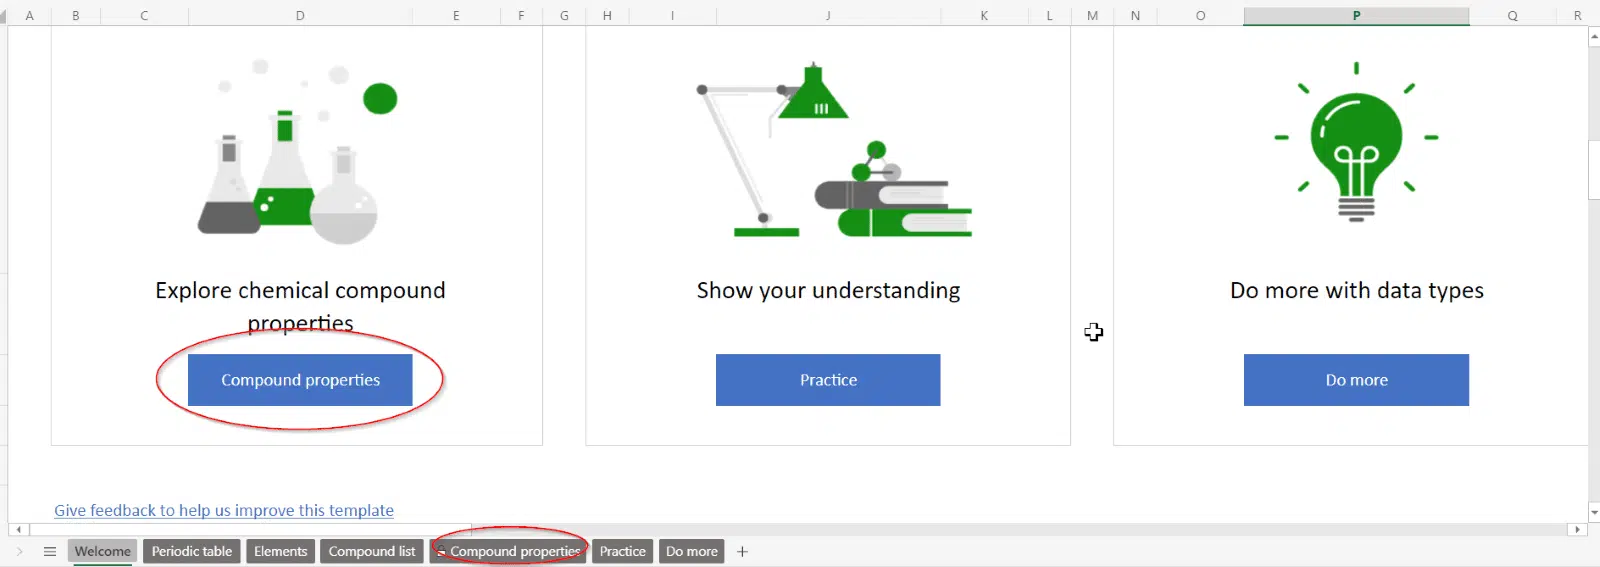Click the horizontal scrollbar left arrow
Screen dimensions: 1600x567
click(x=19, y=529)
